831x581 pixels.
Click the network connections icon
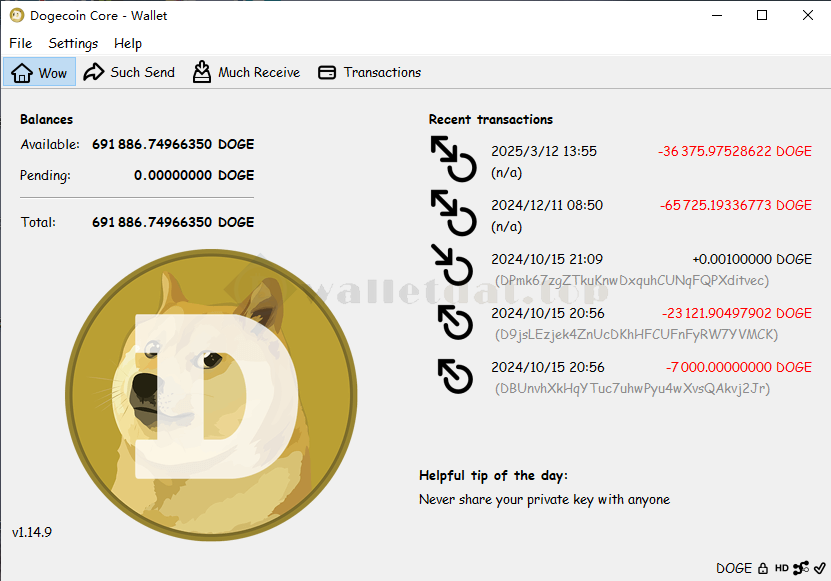[x=801, y=568]
